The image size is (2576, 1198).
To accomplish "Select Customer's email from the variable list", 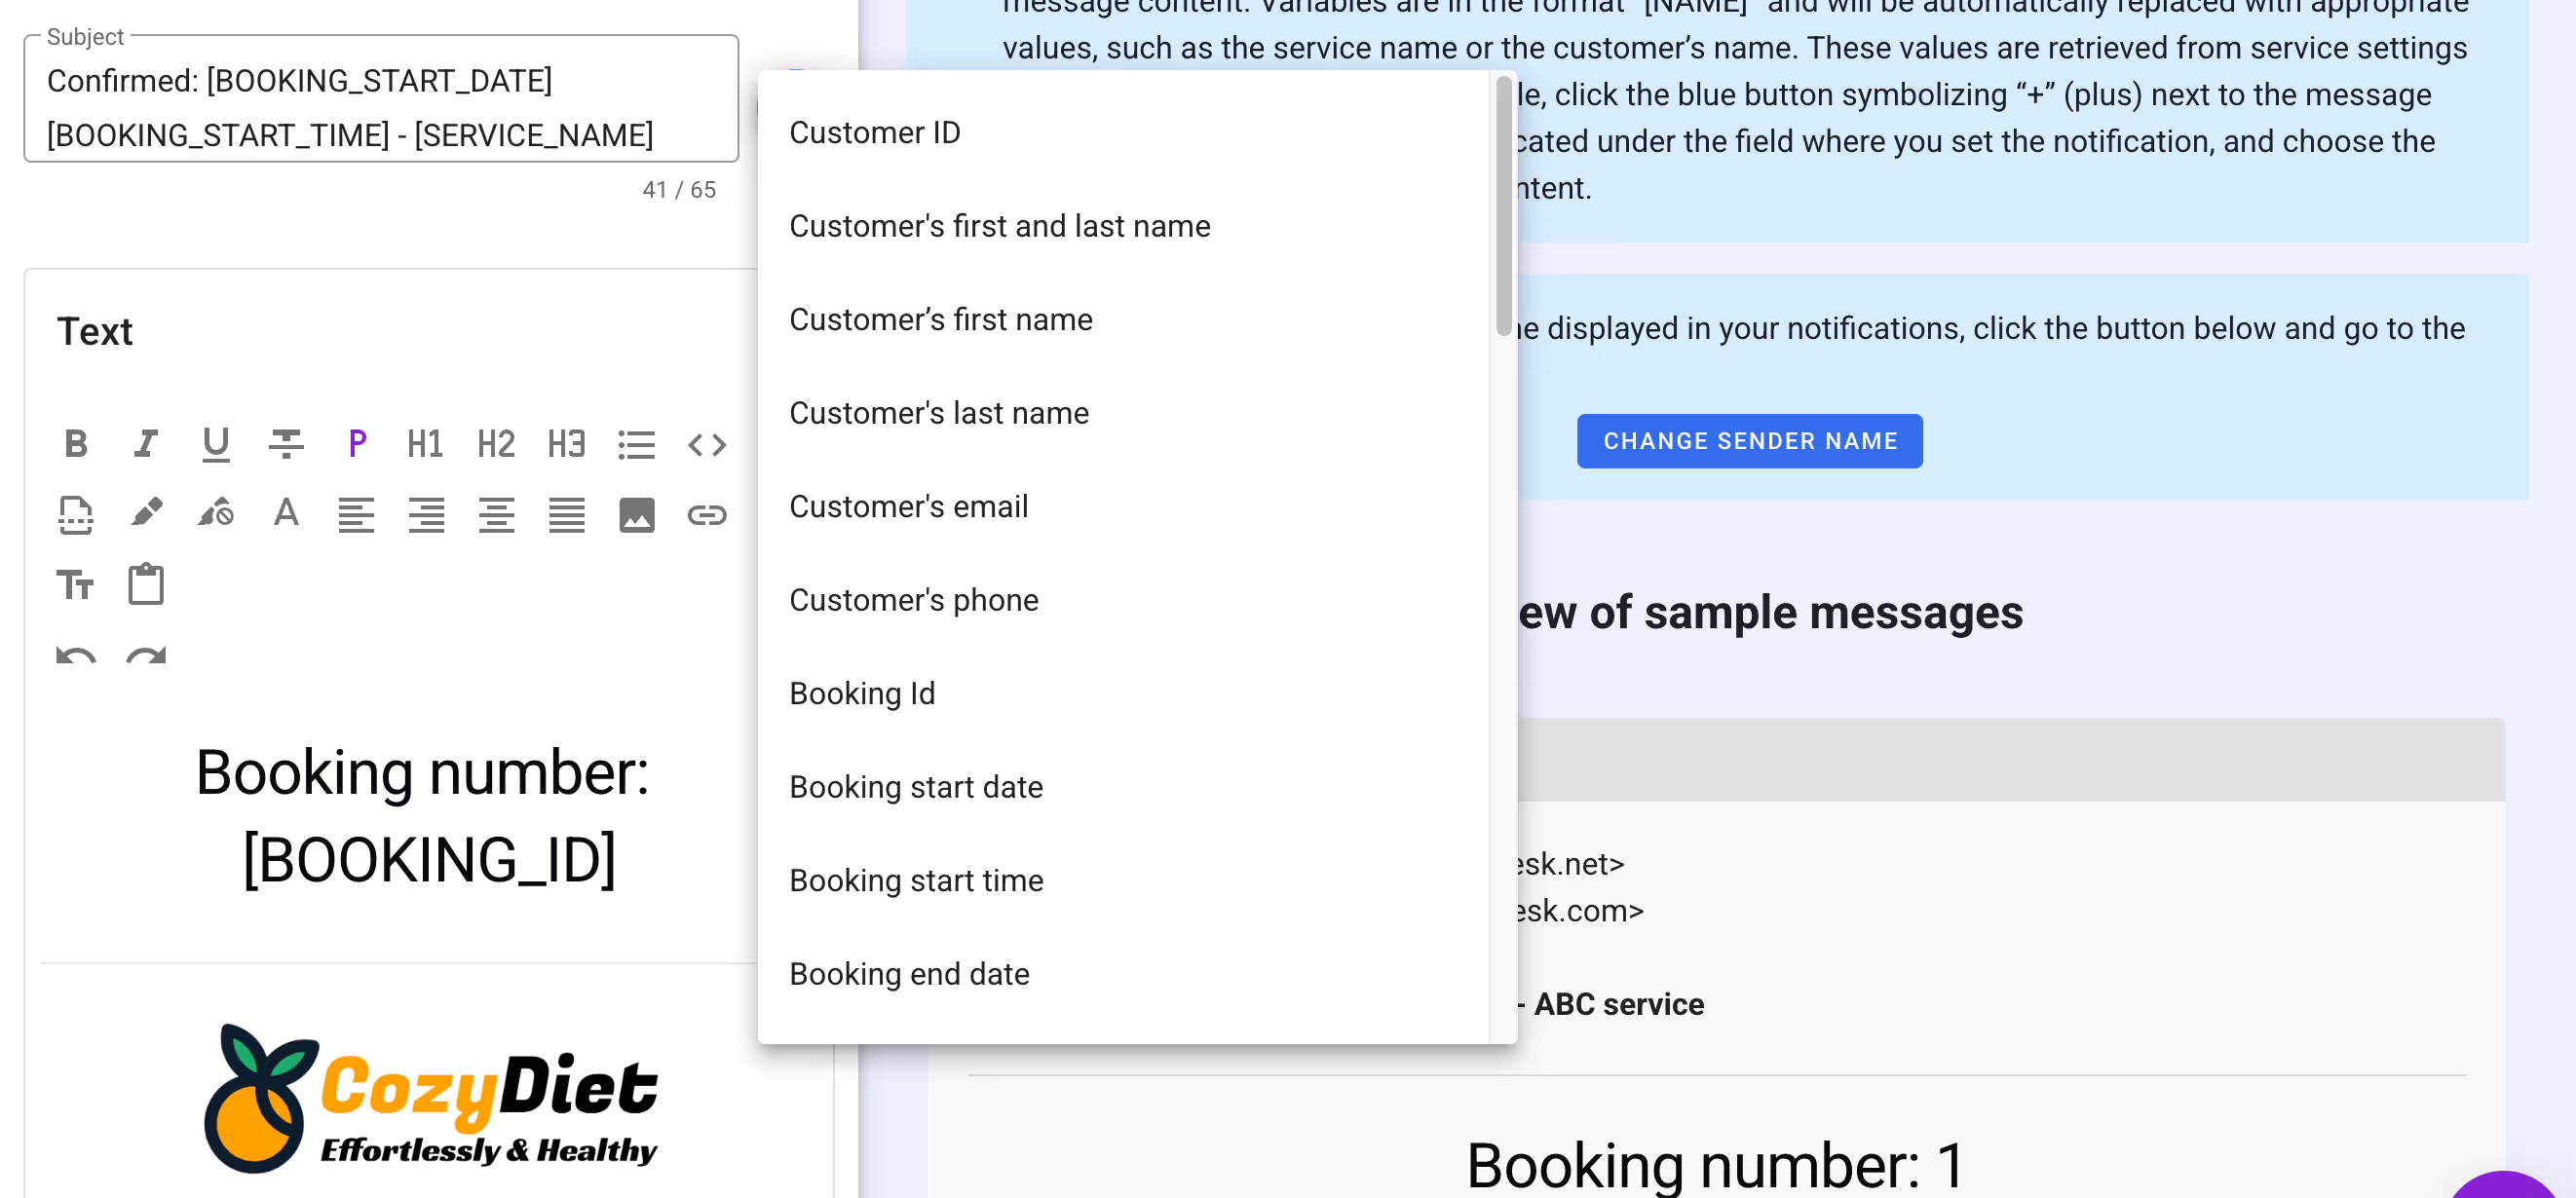I will click(908, 506).
